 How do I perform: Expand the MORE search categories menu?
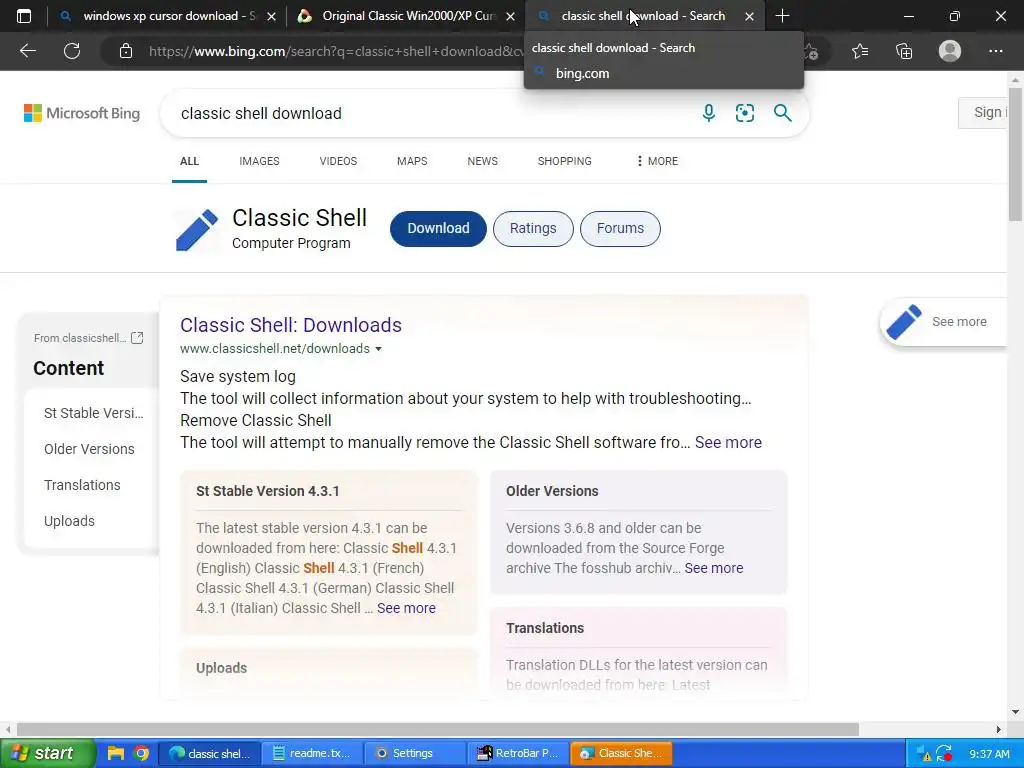(x=657, y=161)
